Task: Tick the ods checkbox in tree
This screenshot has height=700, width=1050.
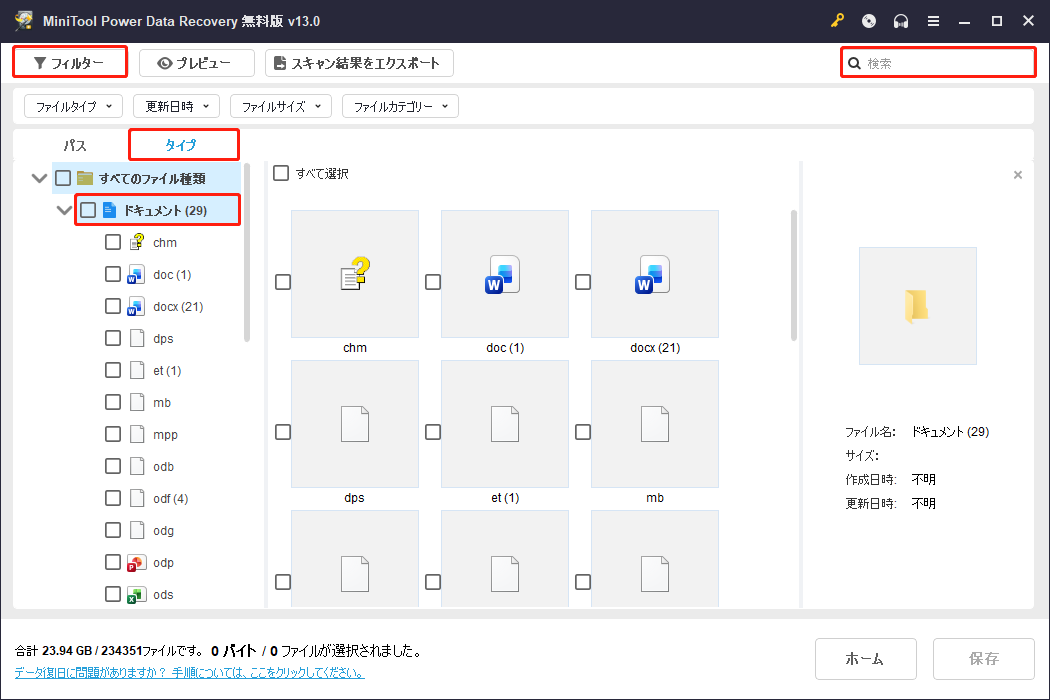Action: [x=112, y=594]
